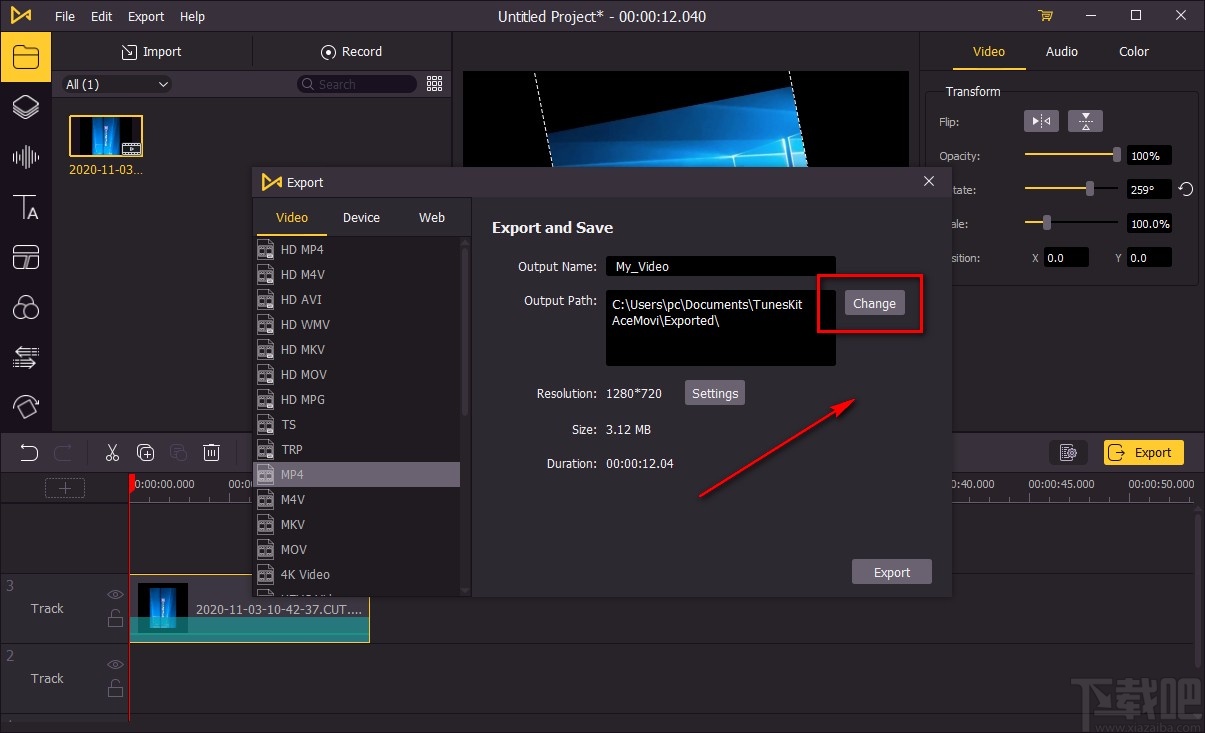
Task: Switch to the Web tab in Export dialog
Action: tap(432, 217)
